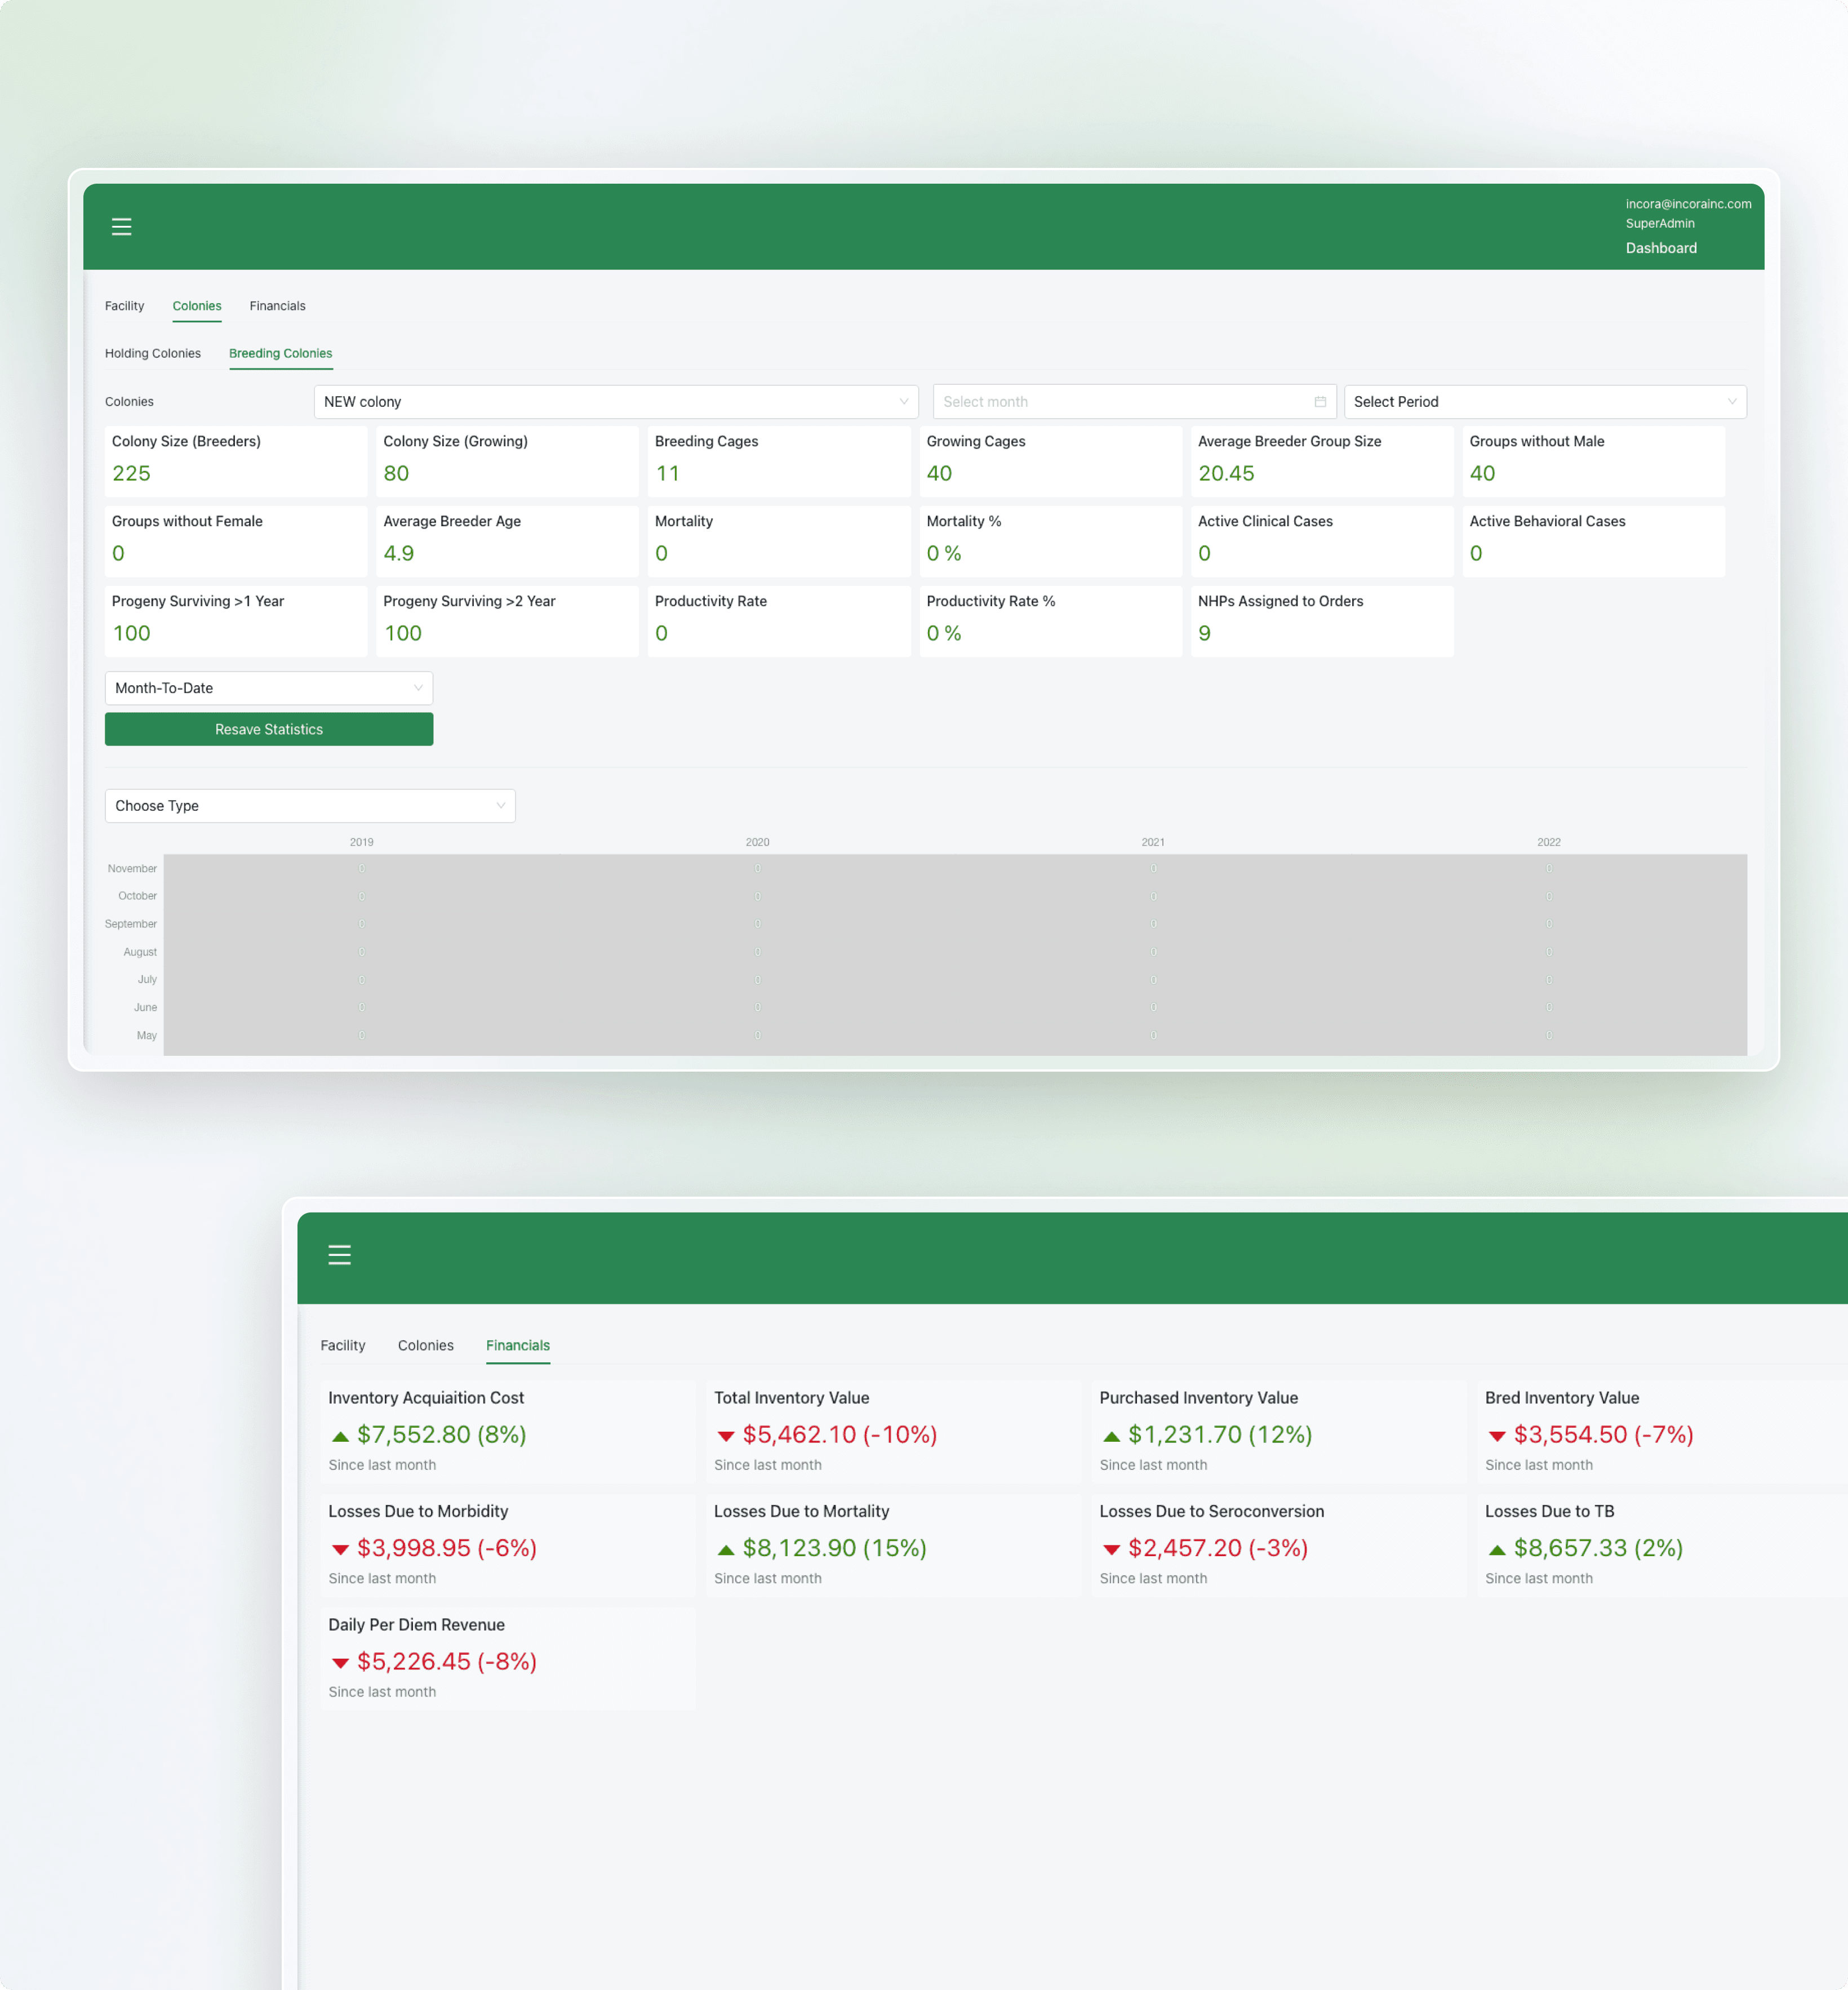Image resolution: width=1848 pixels, height=1990 pixels.
Task: Click Inventory Acquiaition Cost title
Action: point(426,1398)
